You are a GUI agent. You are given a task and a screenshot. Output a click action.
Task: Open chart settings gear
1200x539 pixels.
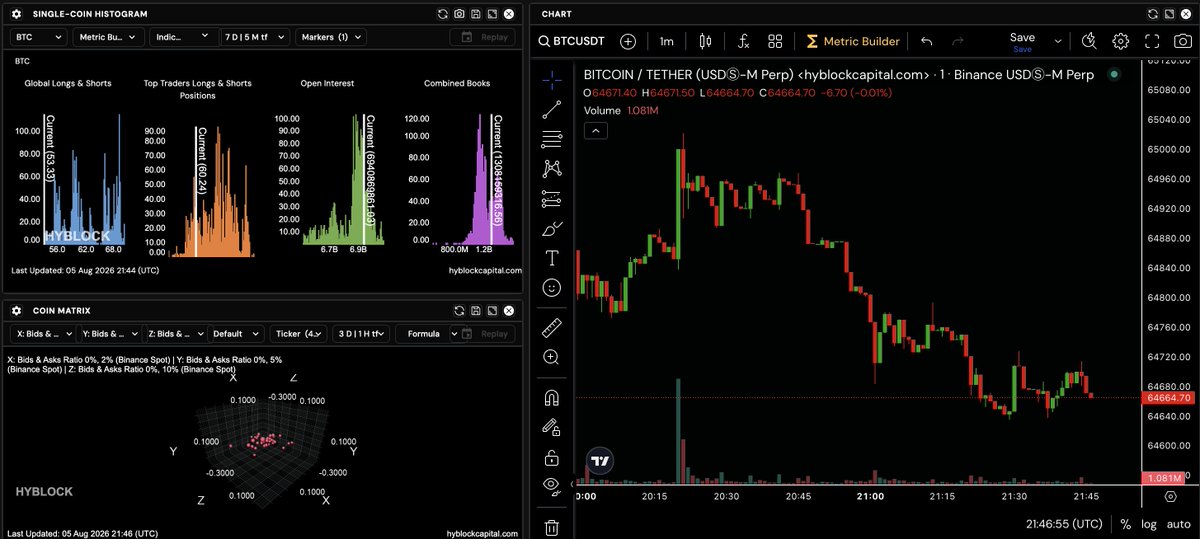click(1121, 41)
